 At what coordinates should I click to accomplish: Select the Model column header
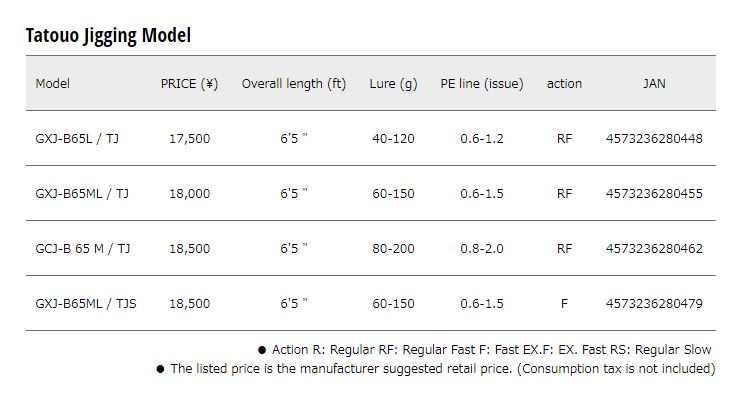53,84
